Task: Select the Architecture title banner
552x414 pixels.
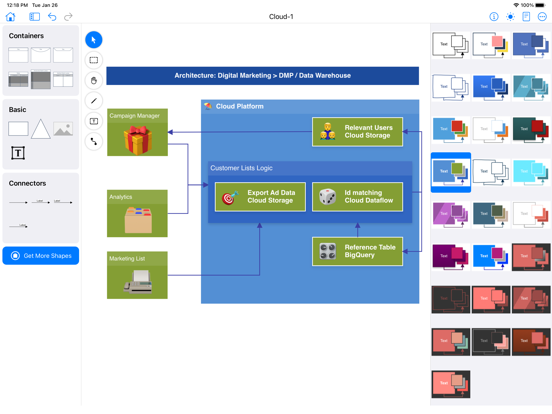Action: pyautogui.click(x=263, y=76)
